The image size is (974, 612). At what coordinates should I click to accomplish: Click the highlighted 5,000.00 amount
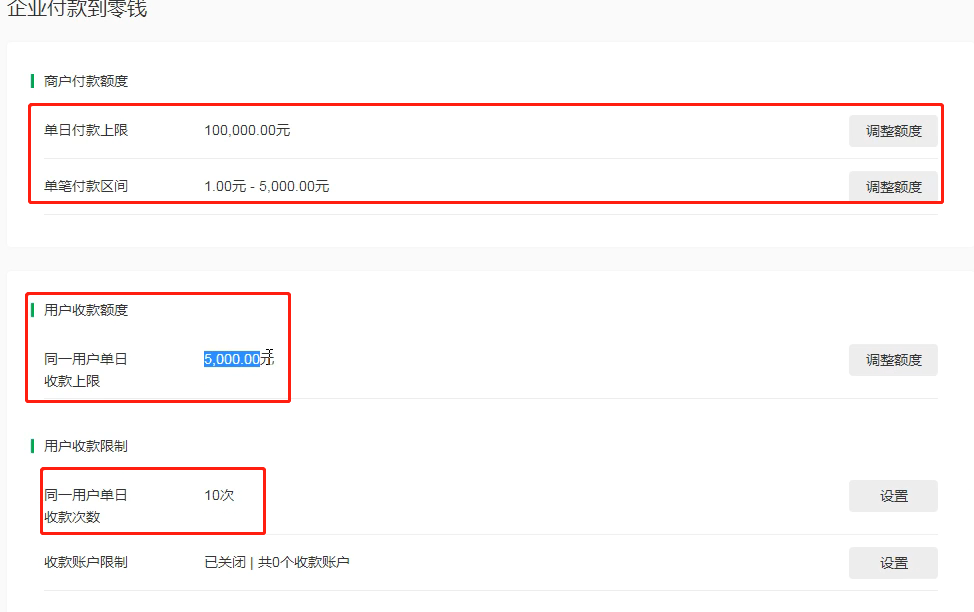(232, 359)
